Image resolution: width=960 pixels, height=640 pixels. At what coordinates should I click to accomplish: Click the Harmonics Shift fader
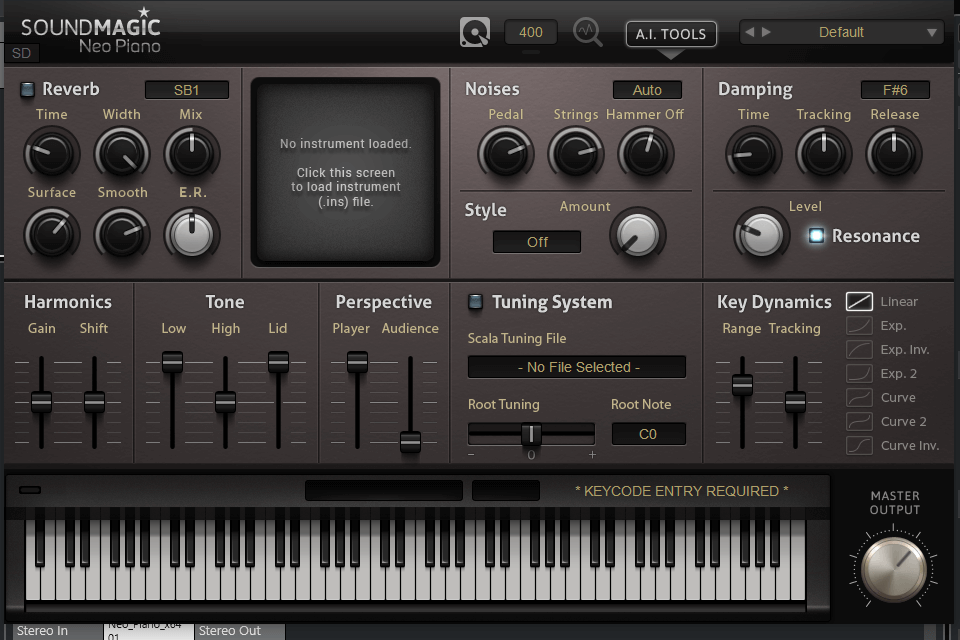coord(94,402)
